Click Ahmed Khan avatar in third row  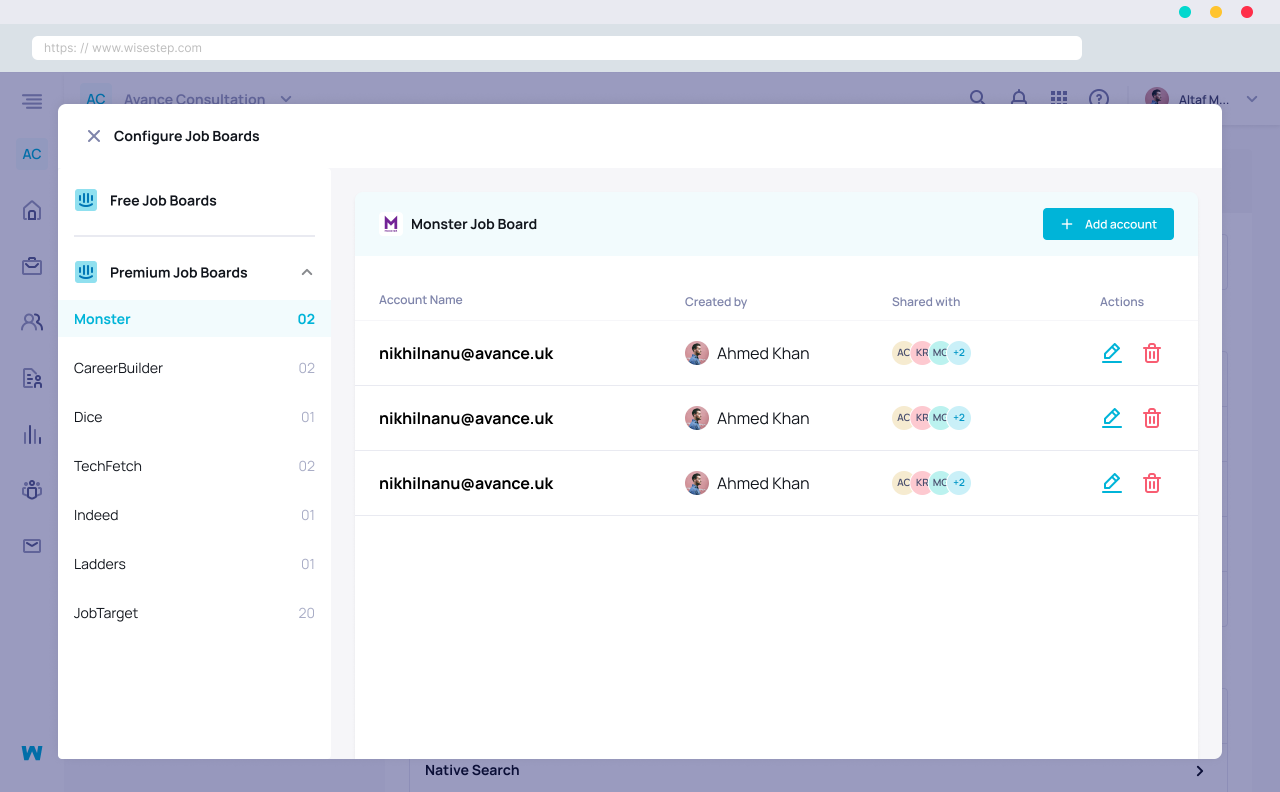point(697,483)
